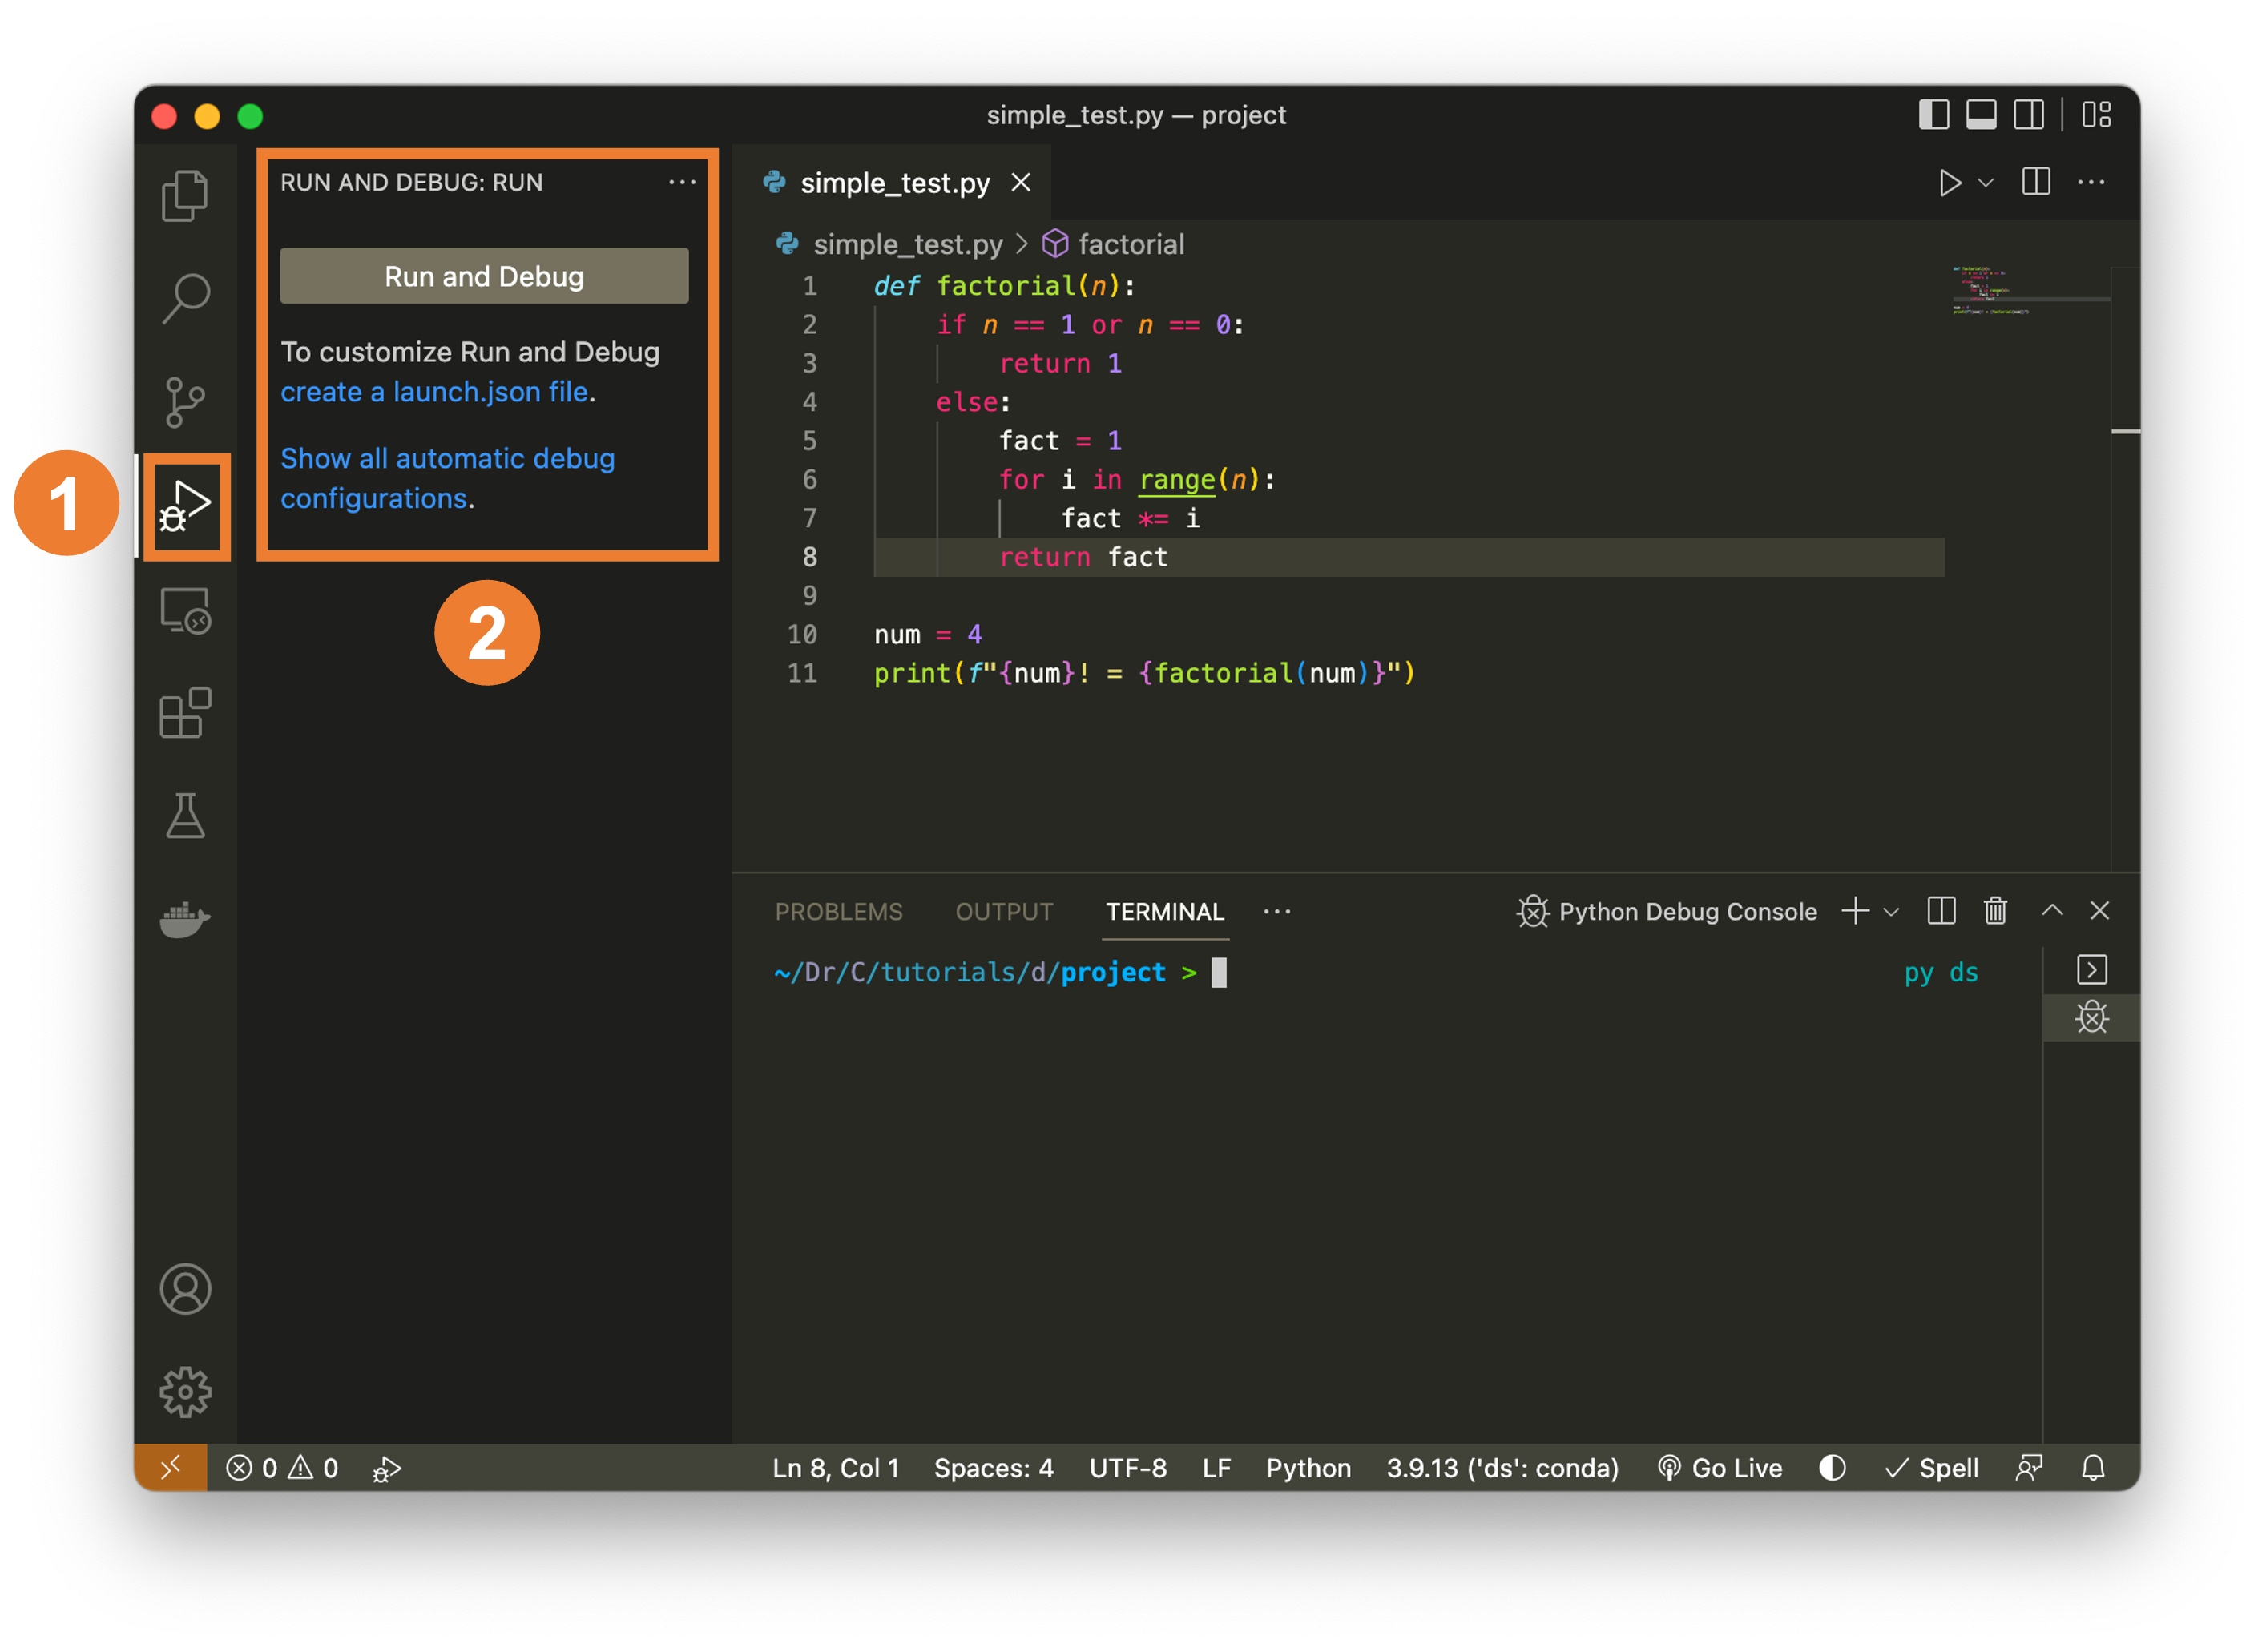Toggle secondary side bar visibility
Screen dimensions: 2262x1652
click(x=2029, y=115)
